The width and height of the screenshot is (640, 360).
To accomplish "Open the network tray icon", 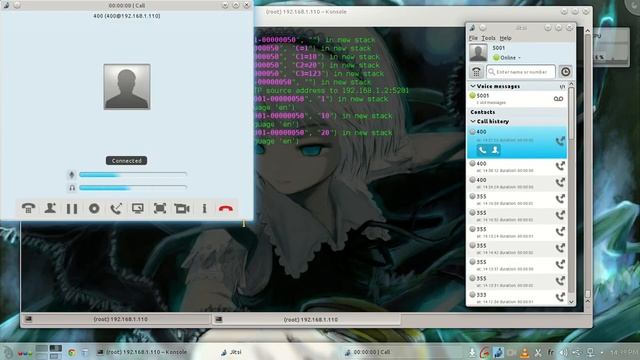I will coord(590,352).
